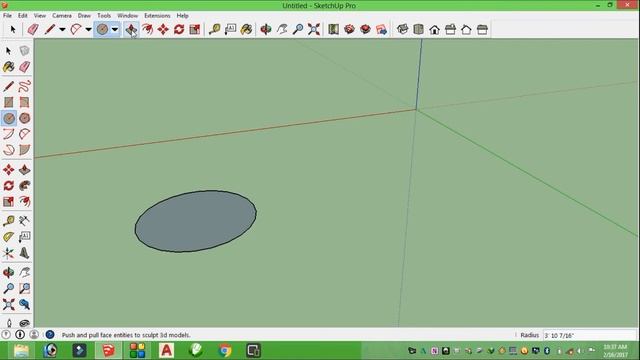The image size is (640, 360).
Task: Select the Rotated Rectangle tool
Action: pyautogui.click(x=24, y=102)
